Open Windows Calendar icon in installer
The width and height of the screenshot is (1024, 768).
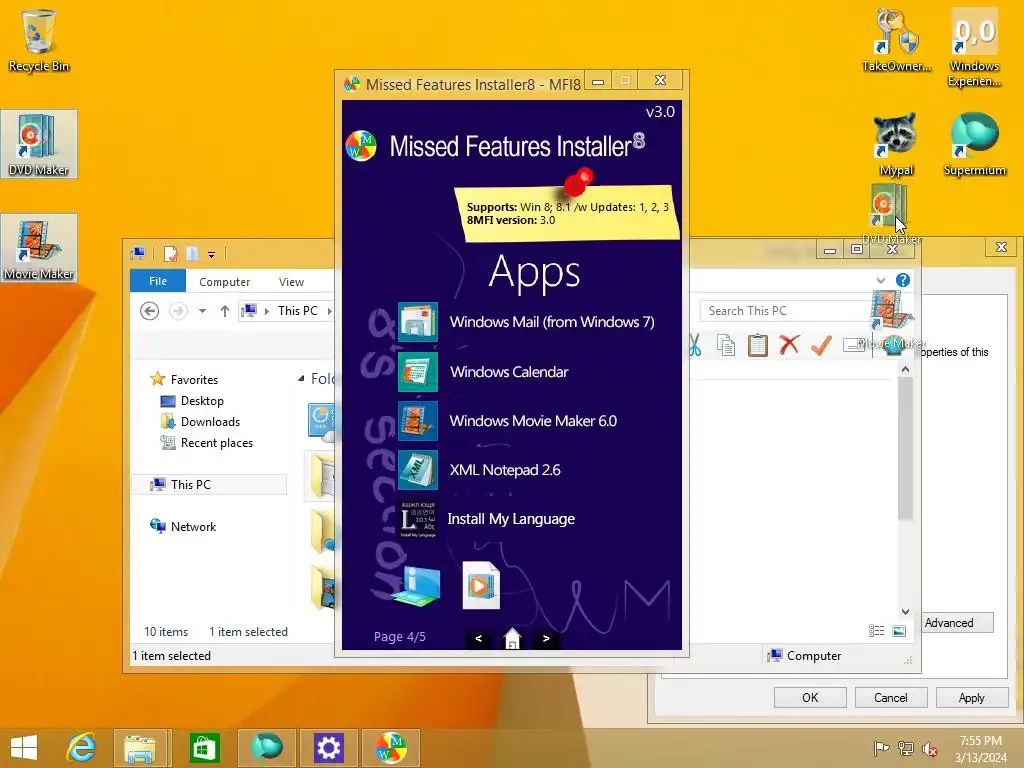tap(417, 372)
